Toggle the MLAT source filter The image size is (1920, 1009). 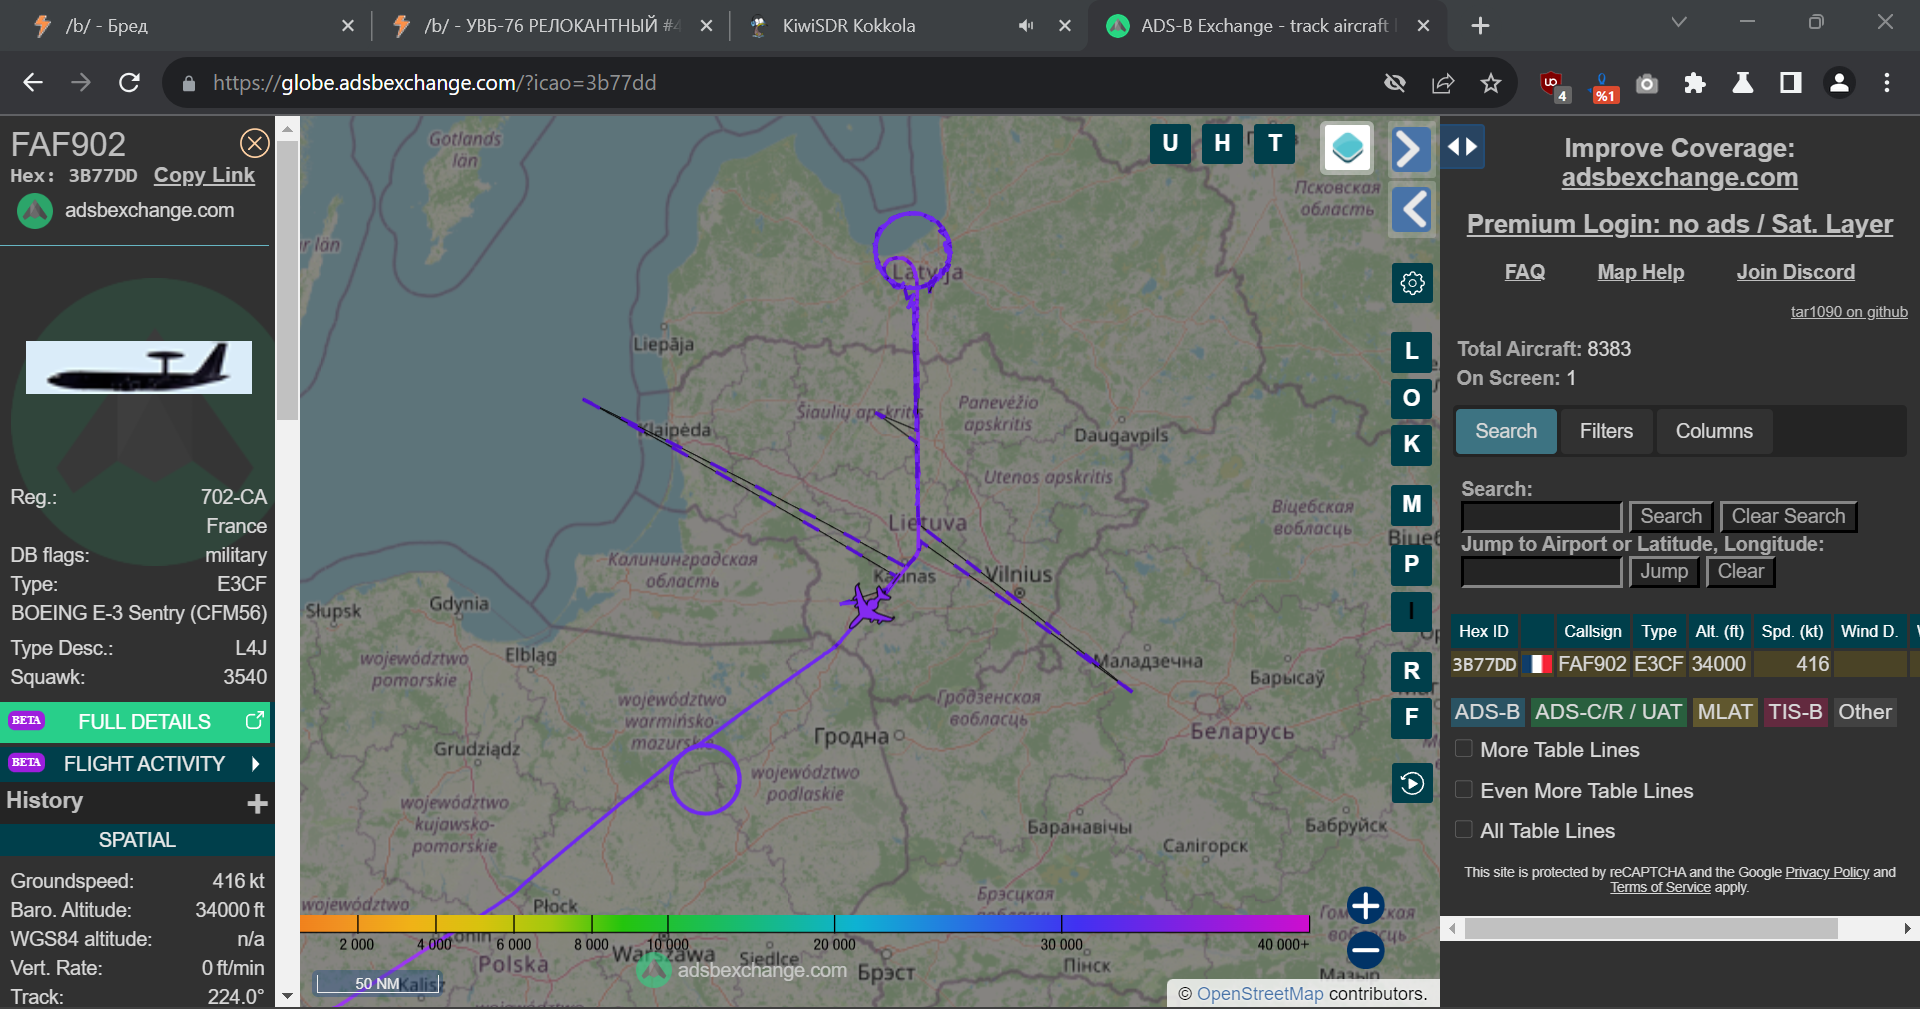[1725, 712]
